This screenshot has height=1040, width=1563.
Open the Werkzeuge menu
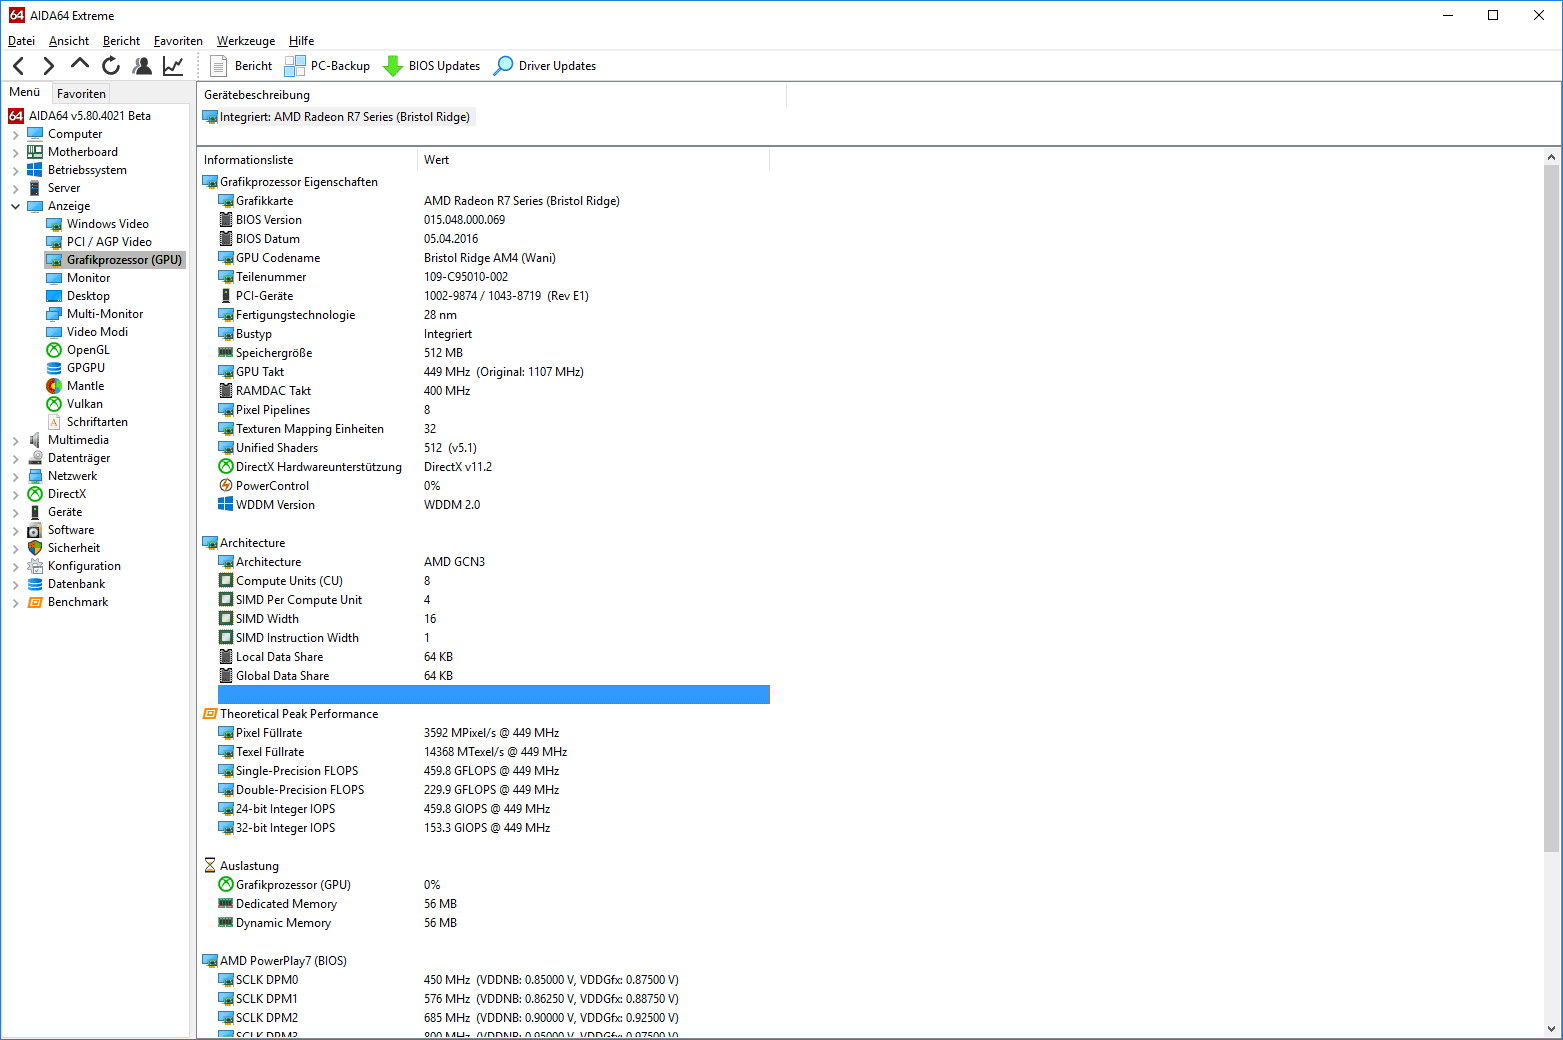click(246, 41)
